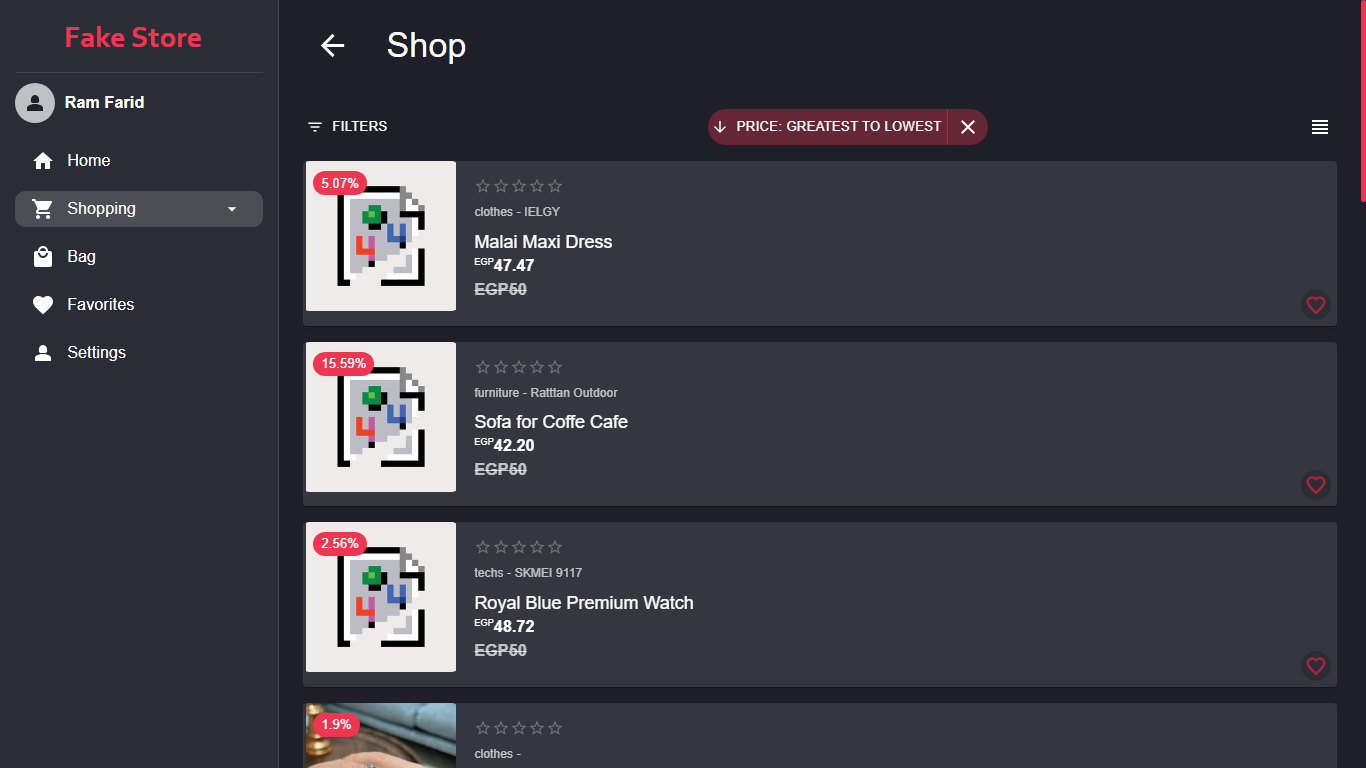This screenshot has width=1366, height=768.
Task: Click the Ram Farid user avatar
Action: [35, 103]
